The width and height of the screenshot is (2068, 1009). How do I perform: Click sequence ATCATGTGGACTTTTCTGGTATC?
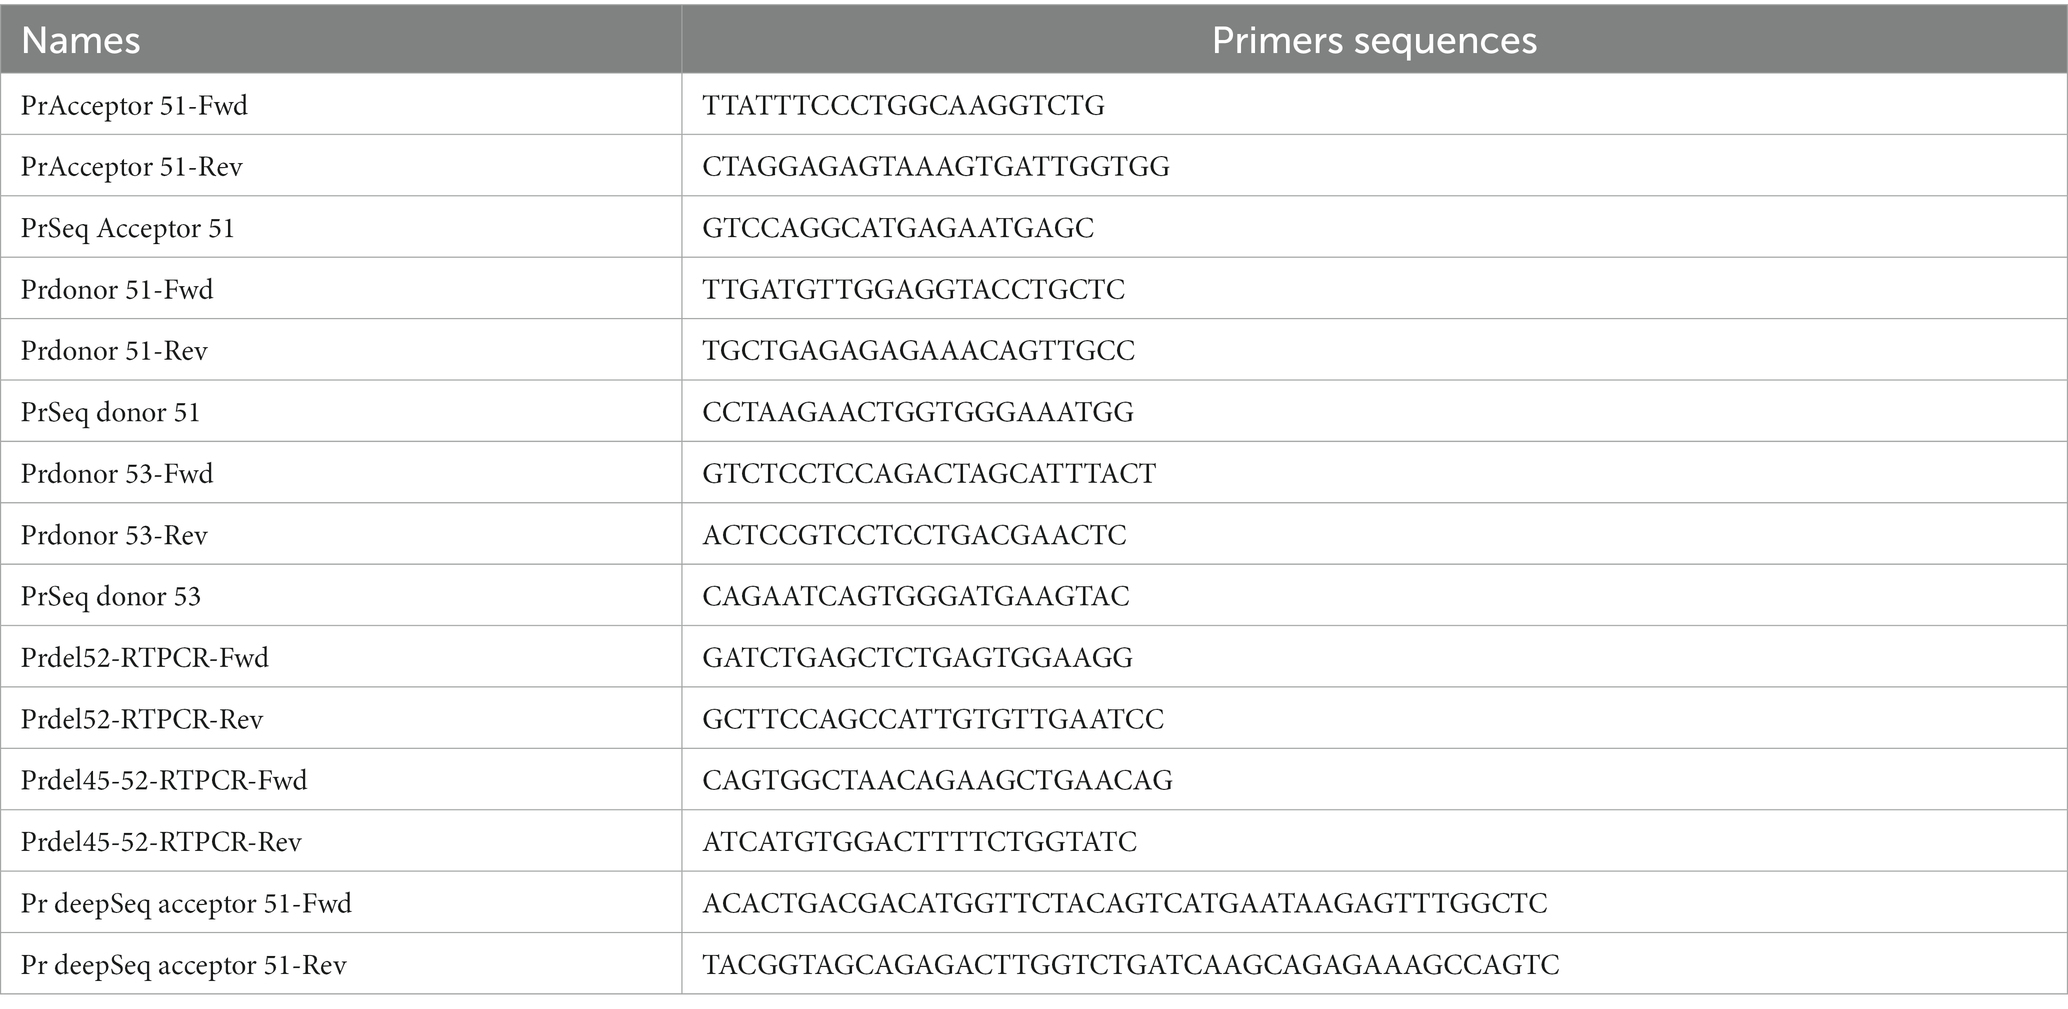[x=919, y=842]
